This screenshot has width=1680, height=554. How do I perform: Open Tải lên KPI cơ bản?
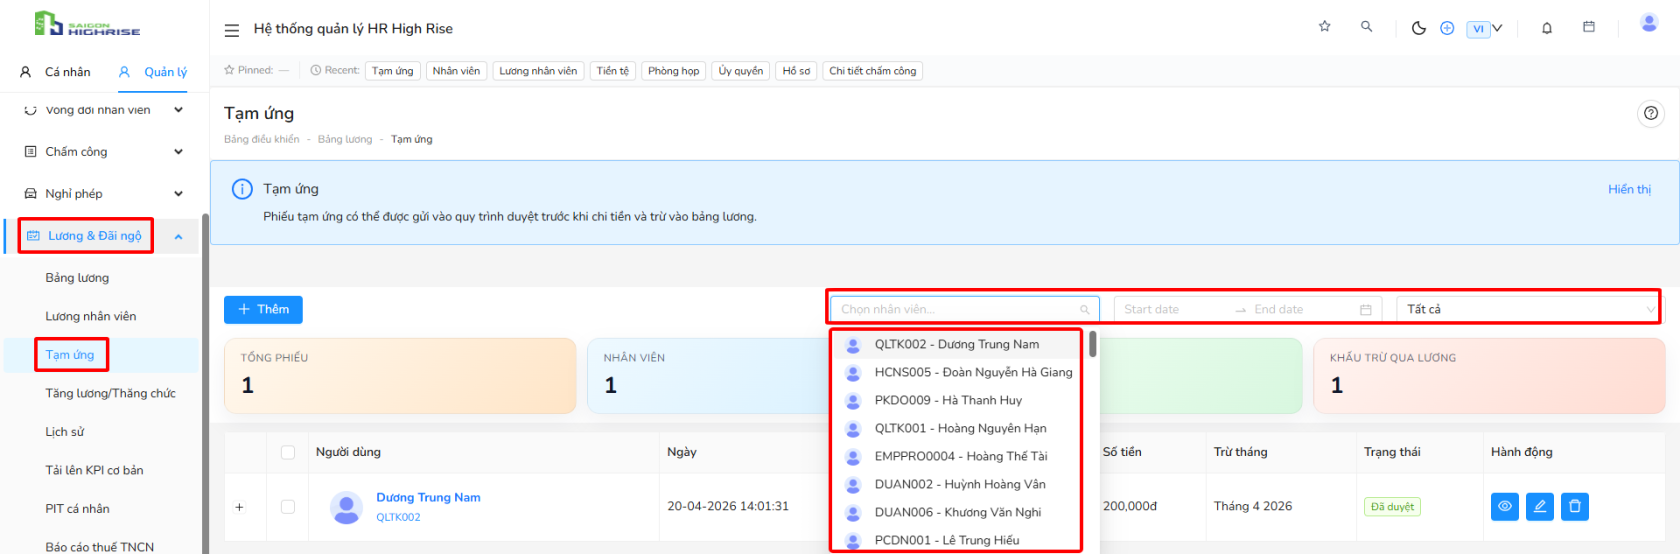point(94,470)
